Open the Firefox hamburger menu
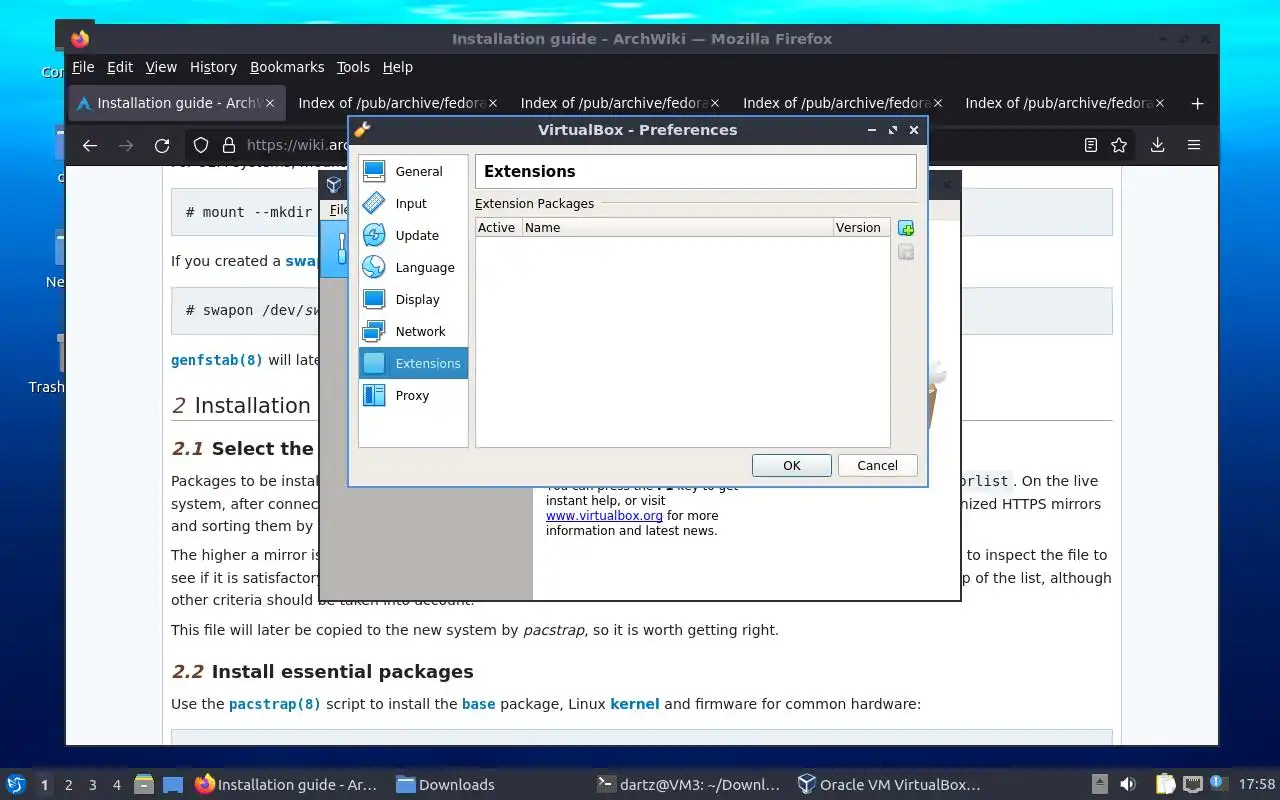Screen dimensions: 1280x800 (1194, 145)
